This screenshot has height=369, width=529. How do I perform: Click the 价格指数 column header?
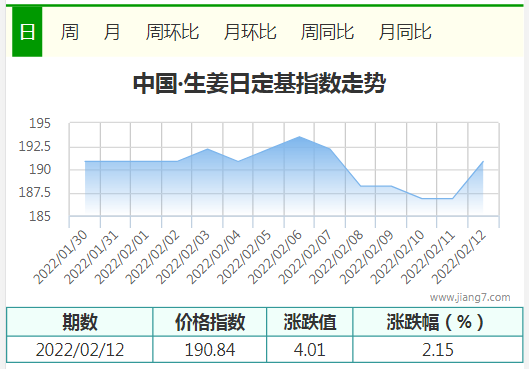coord(210,322)
